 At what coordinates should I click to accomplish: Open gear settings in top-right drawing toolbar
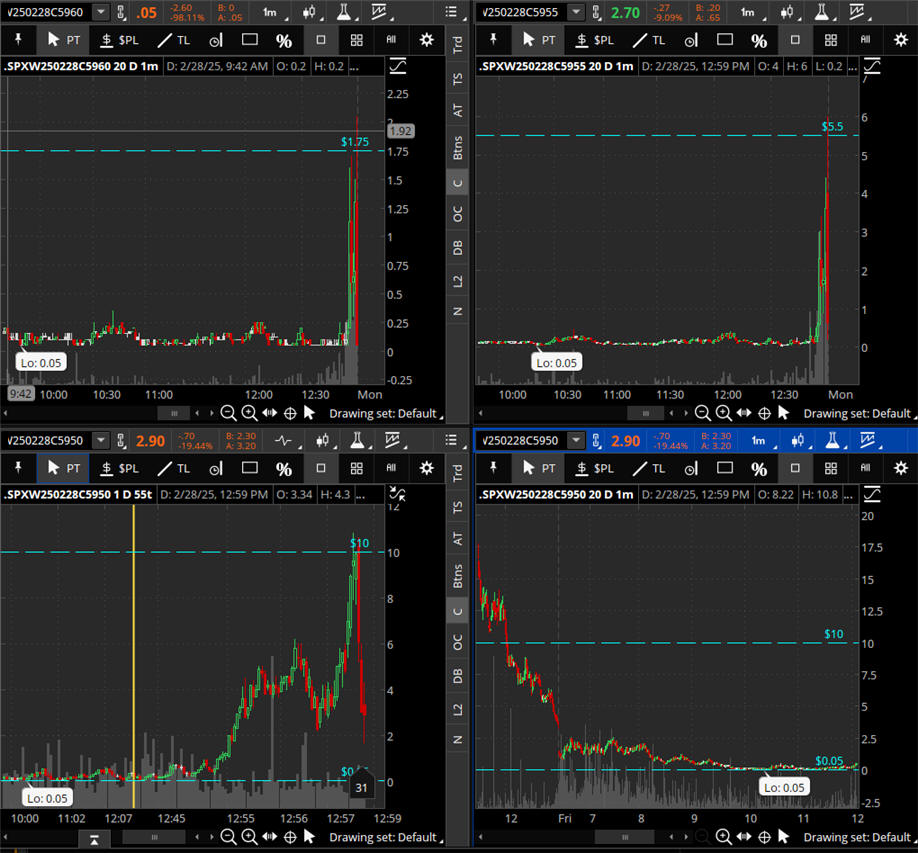(900, 40)
